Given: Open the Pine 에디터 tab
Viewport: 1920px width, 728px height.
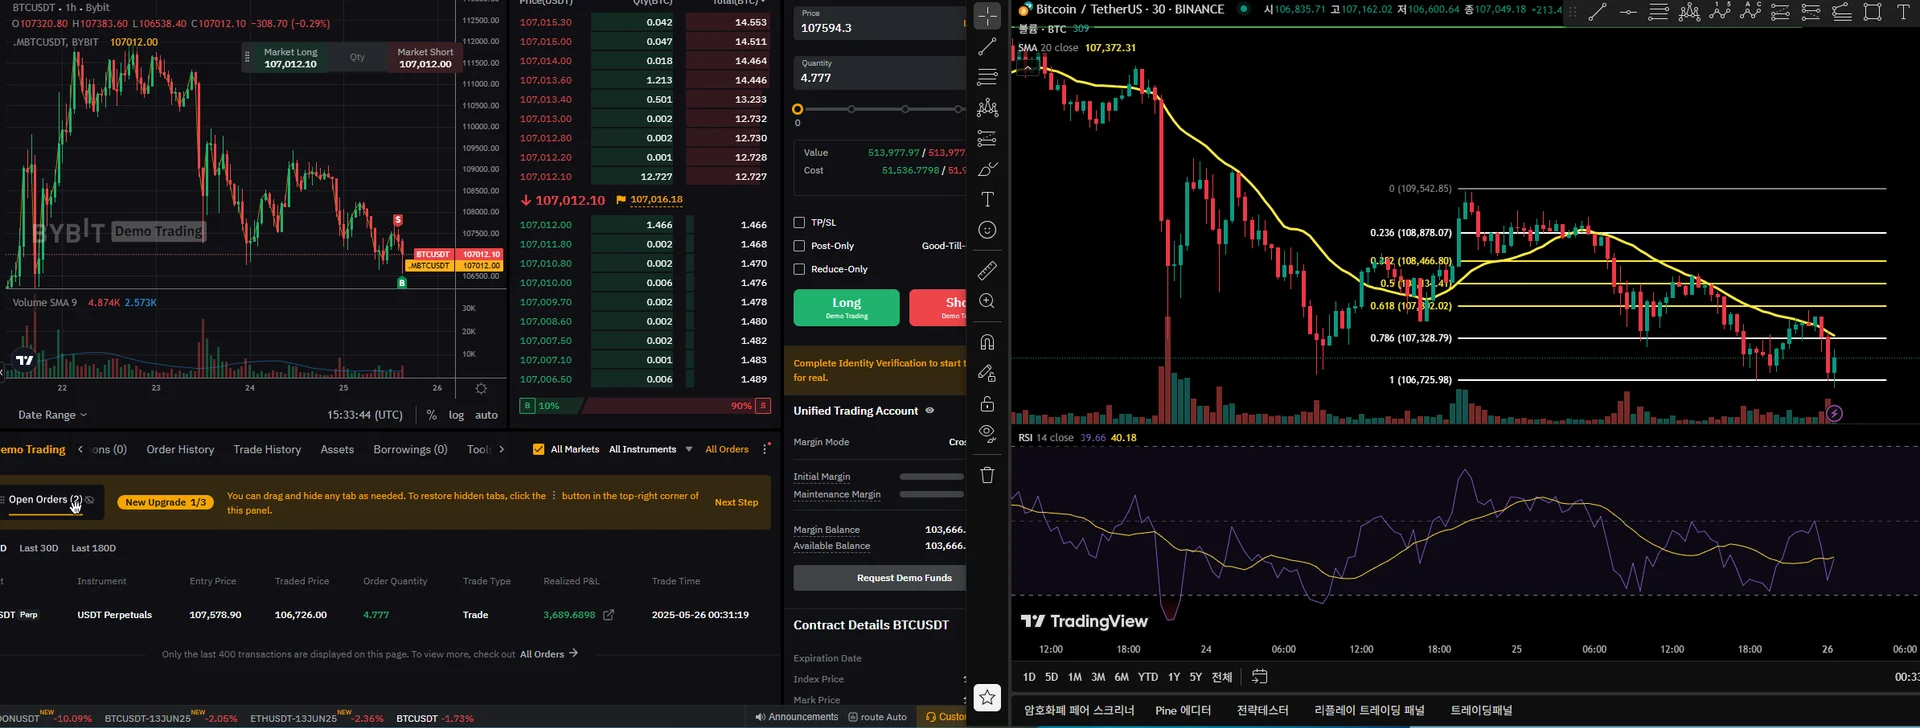Looking at the screenshot, I should click(x=1183, y=711).
